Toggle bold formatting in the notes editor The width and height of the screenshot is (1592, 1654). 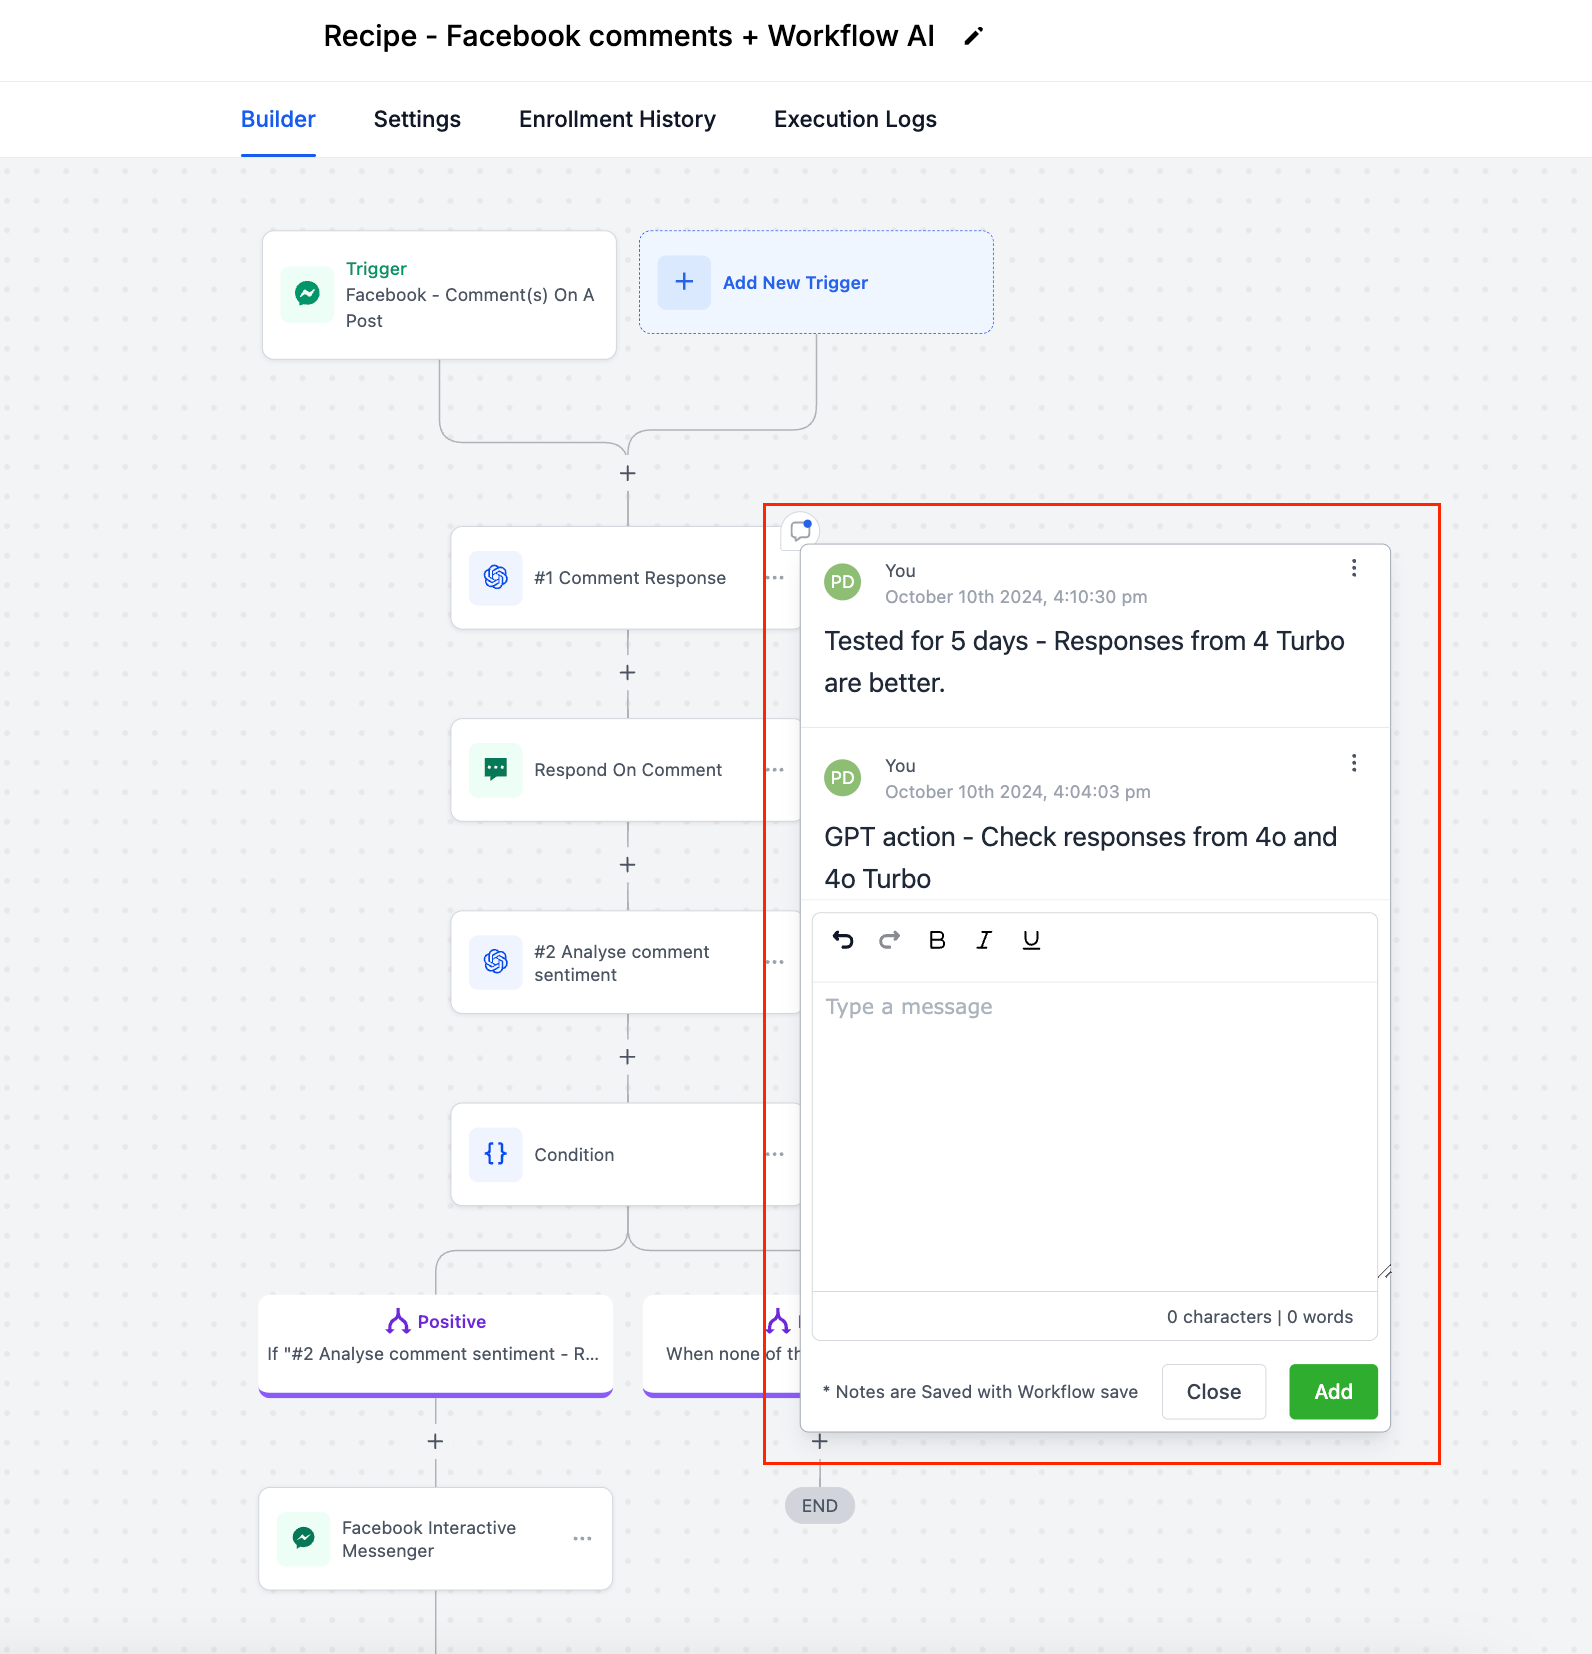[x=937, y=940]
